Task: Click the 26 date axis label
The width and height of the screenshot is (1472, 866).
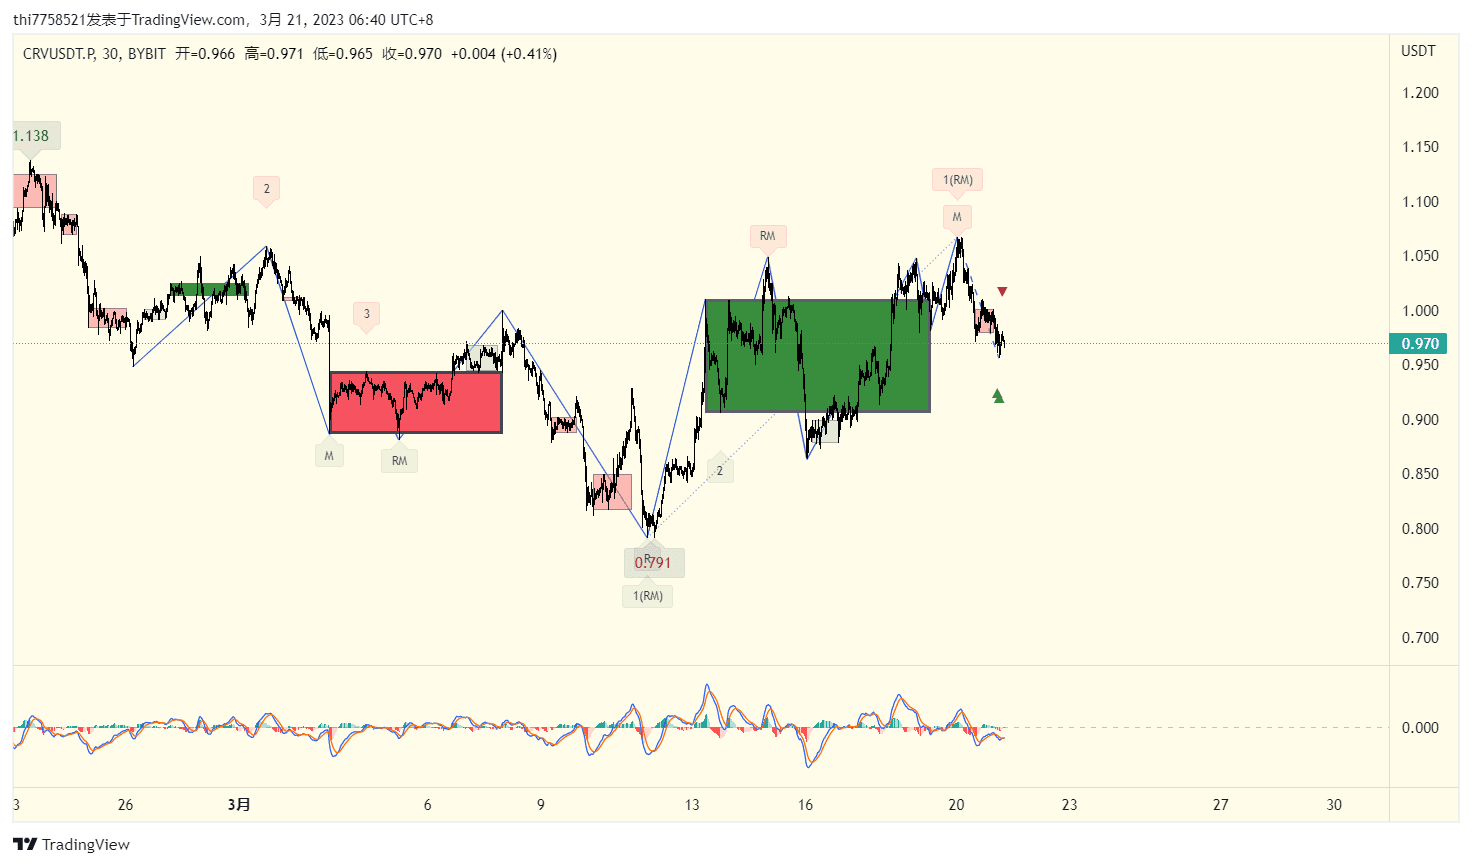Action: pos(125,805)
